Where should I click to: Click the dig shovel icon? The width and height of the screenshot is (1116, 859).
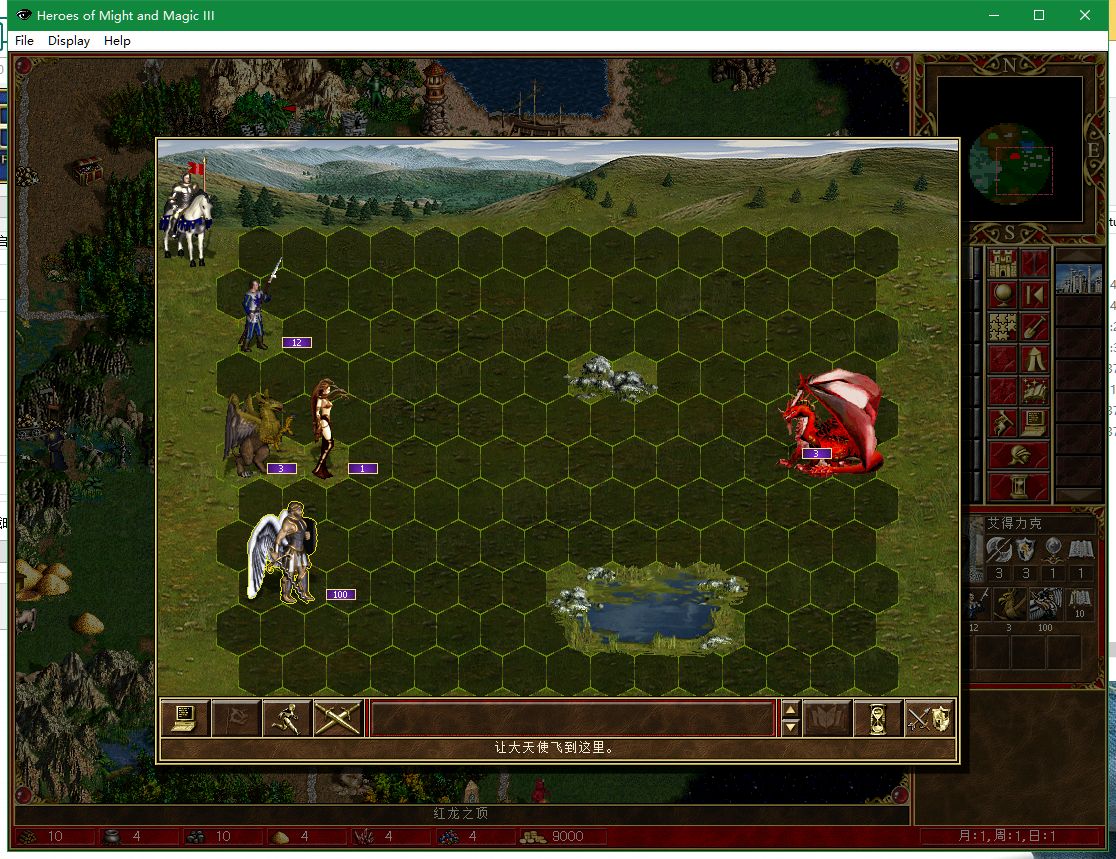(1034, 327)
